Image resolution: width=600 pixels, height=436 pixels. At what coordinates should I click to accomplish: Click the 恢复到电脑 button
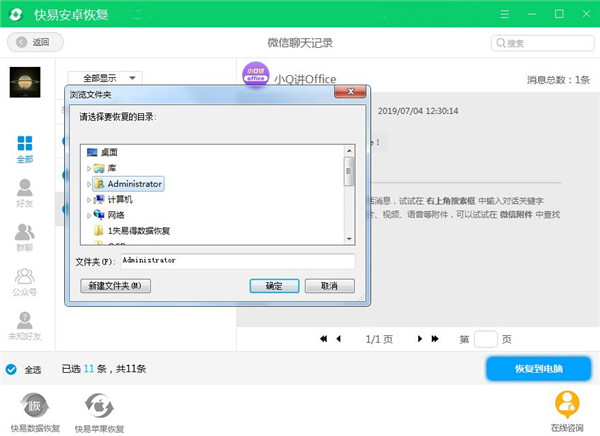click(538, 369)
